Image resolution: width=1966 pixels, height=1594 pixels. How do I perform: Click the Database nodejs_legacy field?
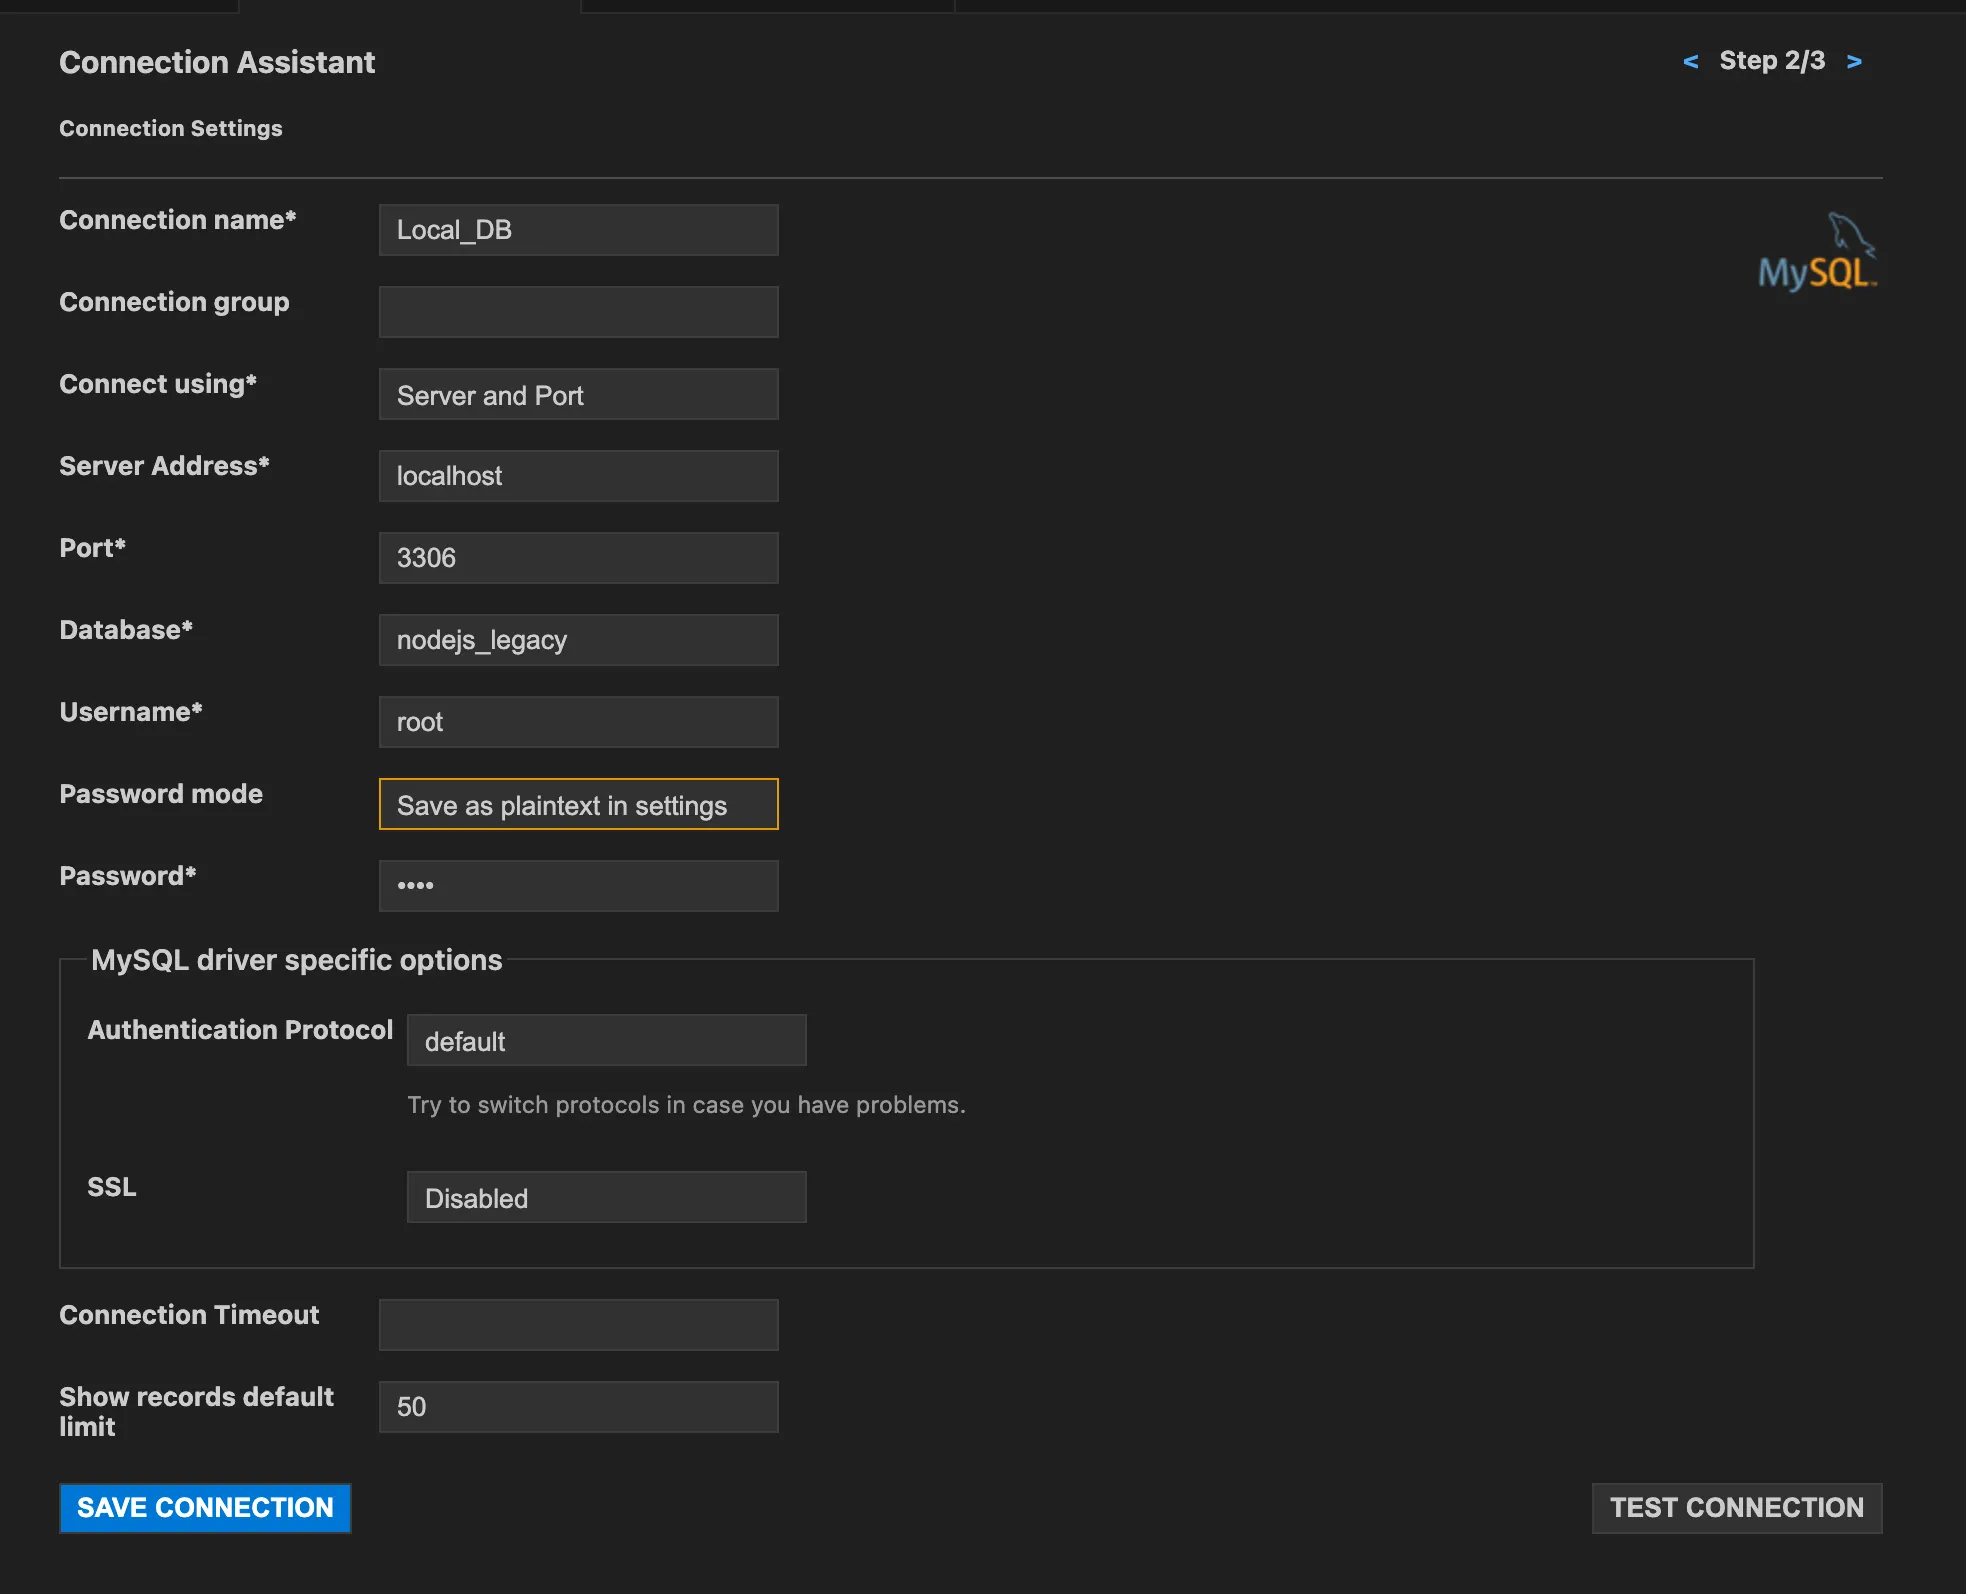pos(578,641)
